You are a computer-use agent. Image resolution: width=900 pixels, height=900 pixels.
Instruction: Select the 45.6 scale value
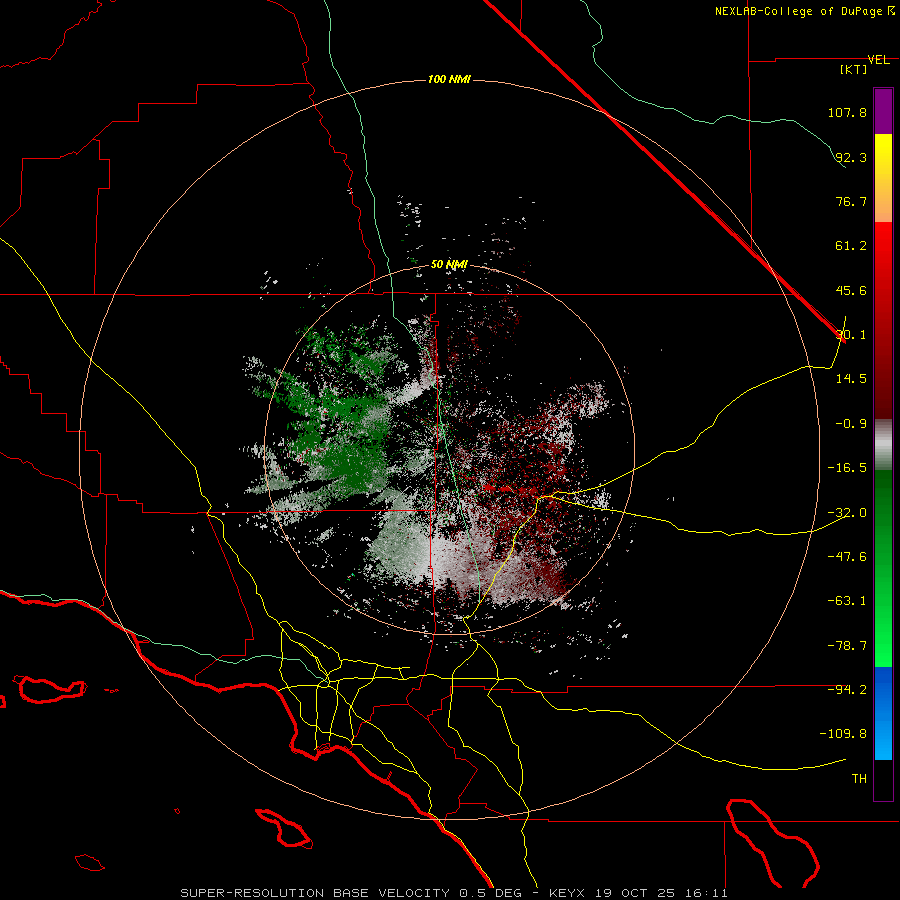851,290
